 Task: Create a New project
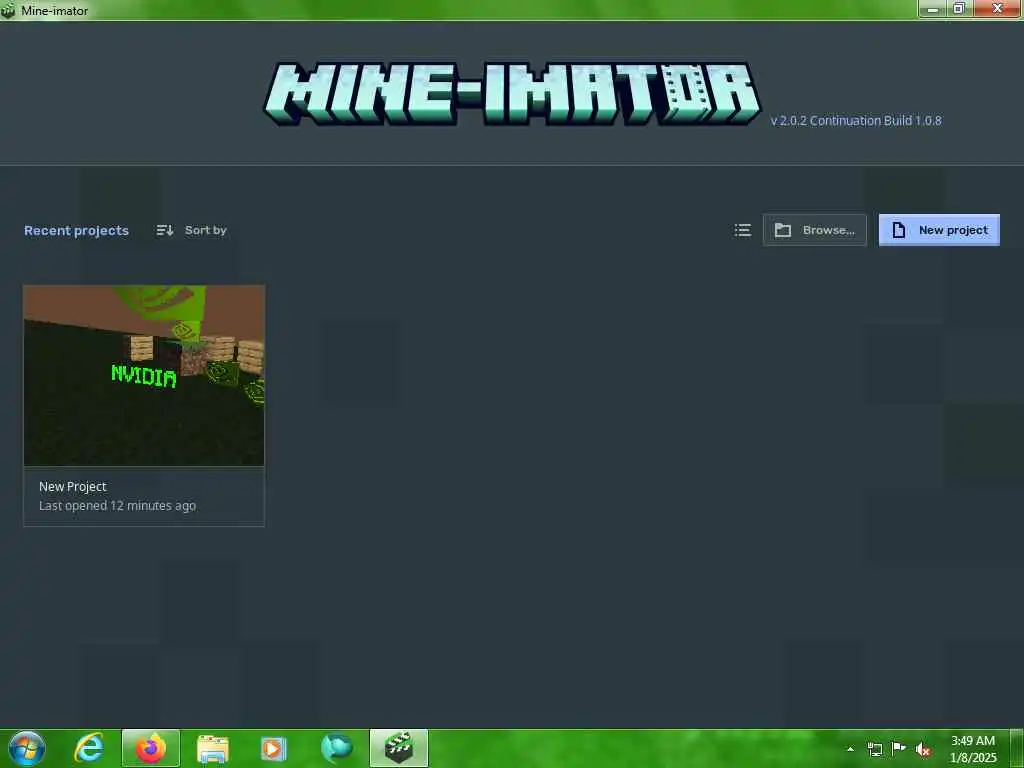[x=938, y=230]
